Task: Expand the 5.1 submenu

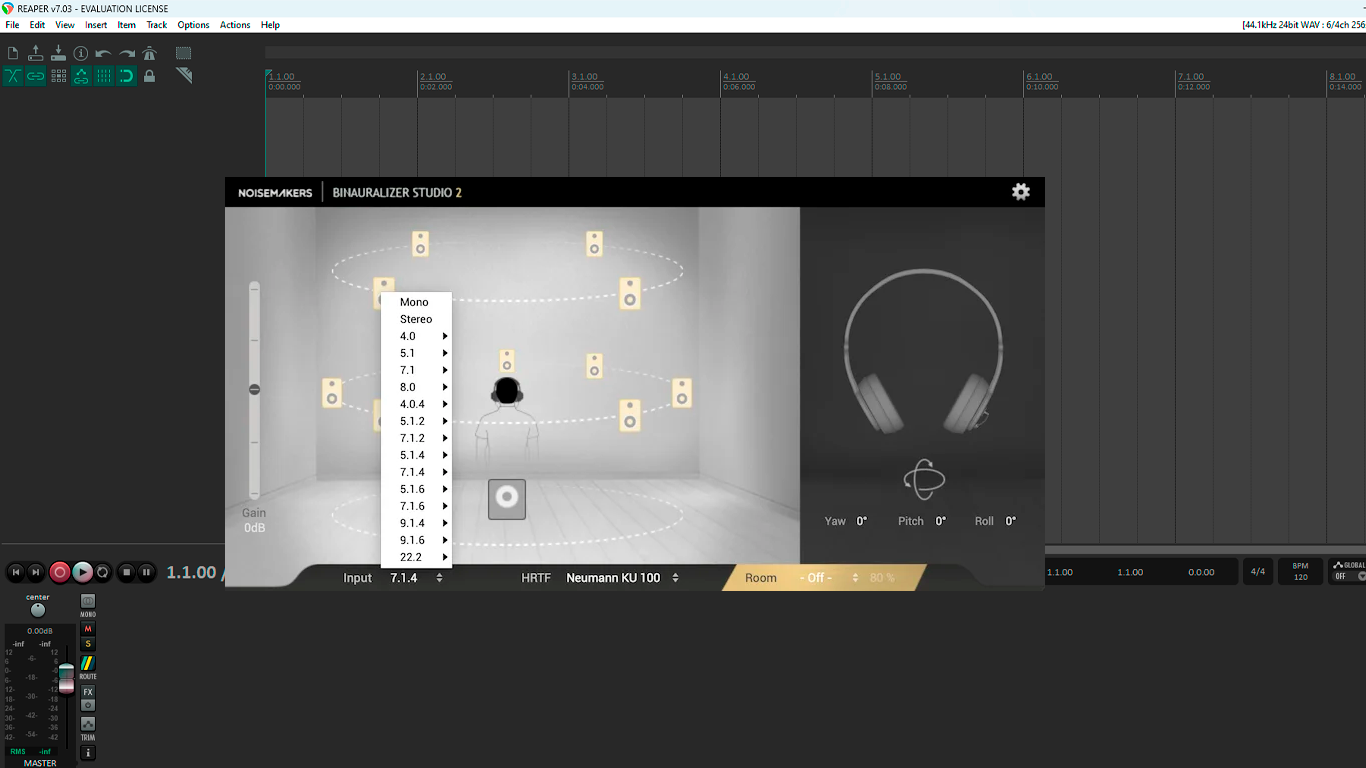Action: [x=417, y=353]
